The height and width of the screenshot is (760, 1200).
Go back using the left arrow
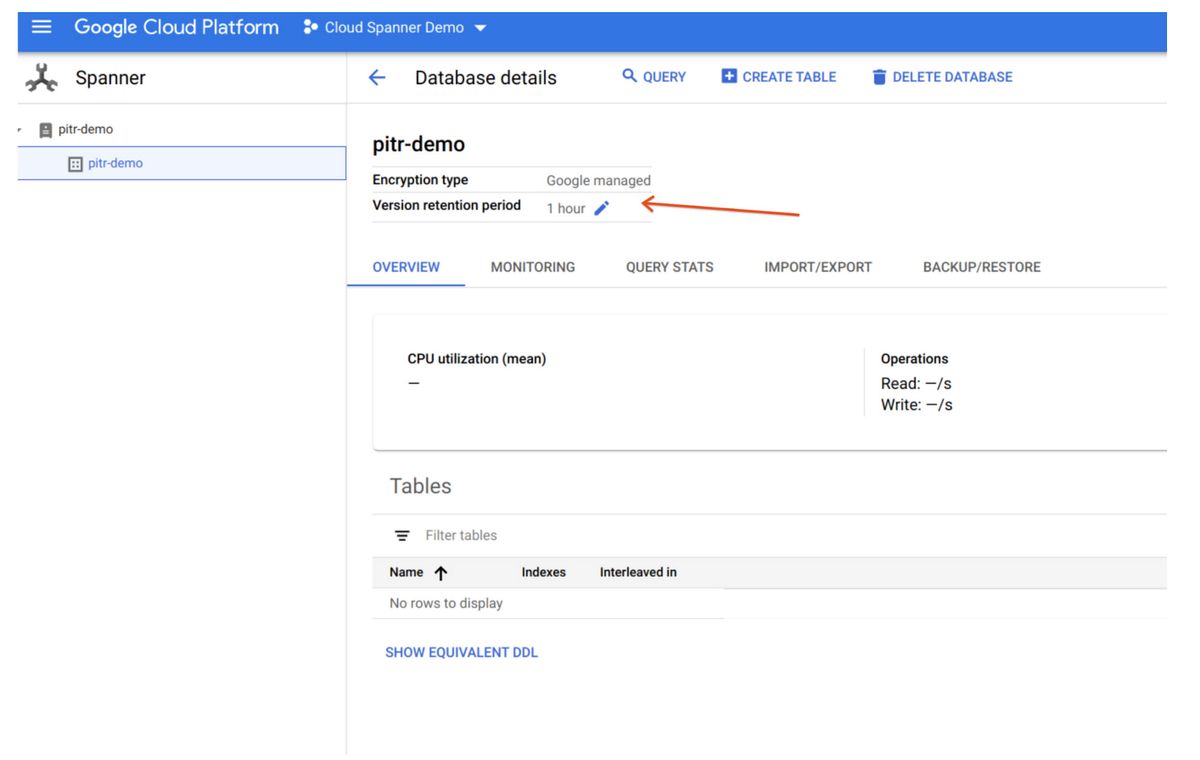[x=377, y=78]
